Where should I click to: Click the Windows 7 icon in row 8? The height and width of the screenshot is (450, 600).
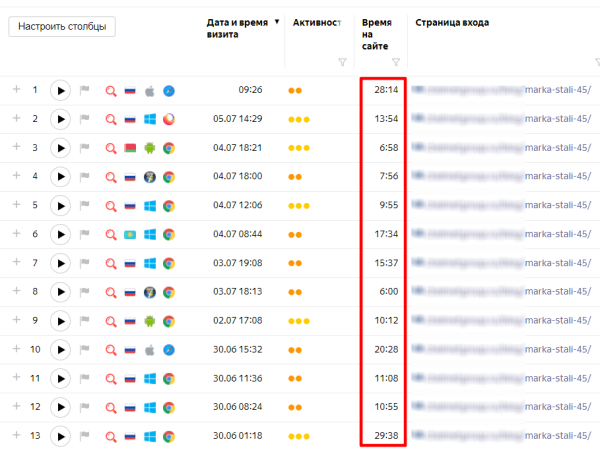point(150,292)
